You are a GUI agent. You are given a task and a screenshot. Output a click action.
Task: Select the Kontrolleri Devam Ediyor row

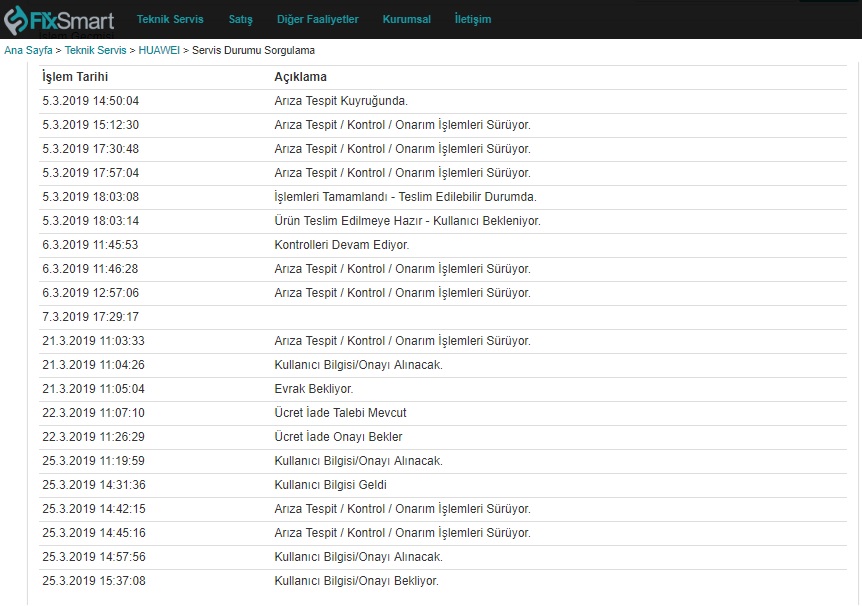(443, 245)
